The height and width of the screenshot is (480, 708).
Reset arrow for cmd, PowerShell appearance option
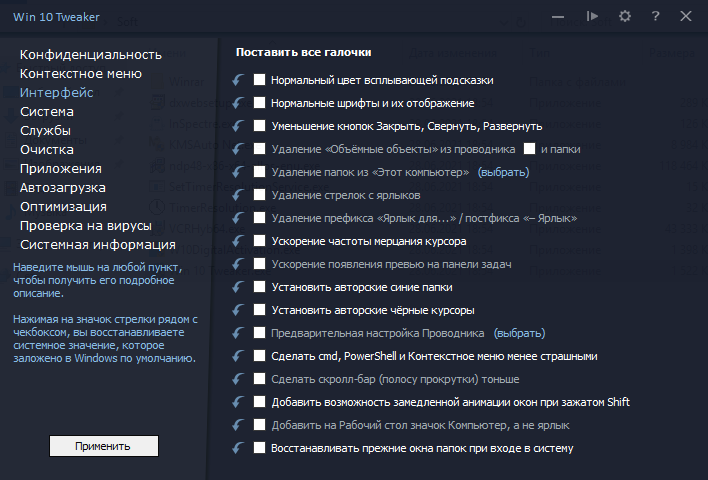click(x=238, y=356)
